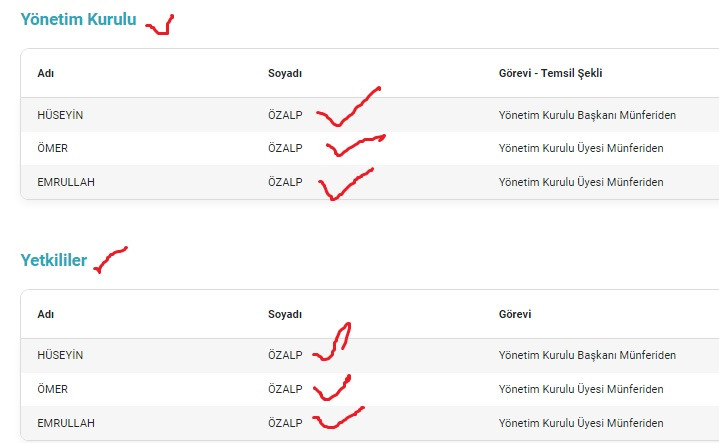The height and width of the screenshot is (443, 719).
Task: Select the Soyadı column header in Yönetim Kurulu table
Action: [x=285, y=73]
